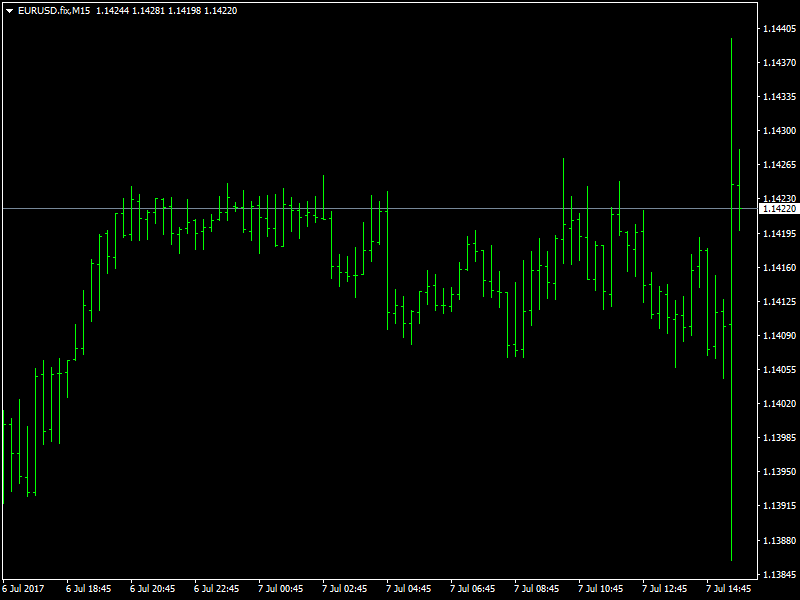800x600 pixels.
Task: Select the 1.14125 price axis label
Action: 779,302
